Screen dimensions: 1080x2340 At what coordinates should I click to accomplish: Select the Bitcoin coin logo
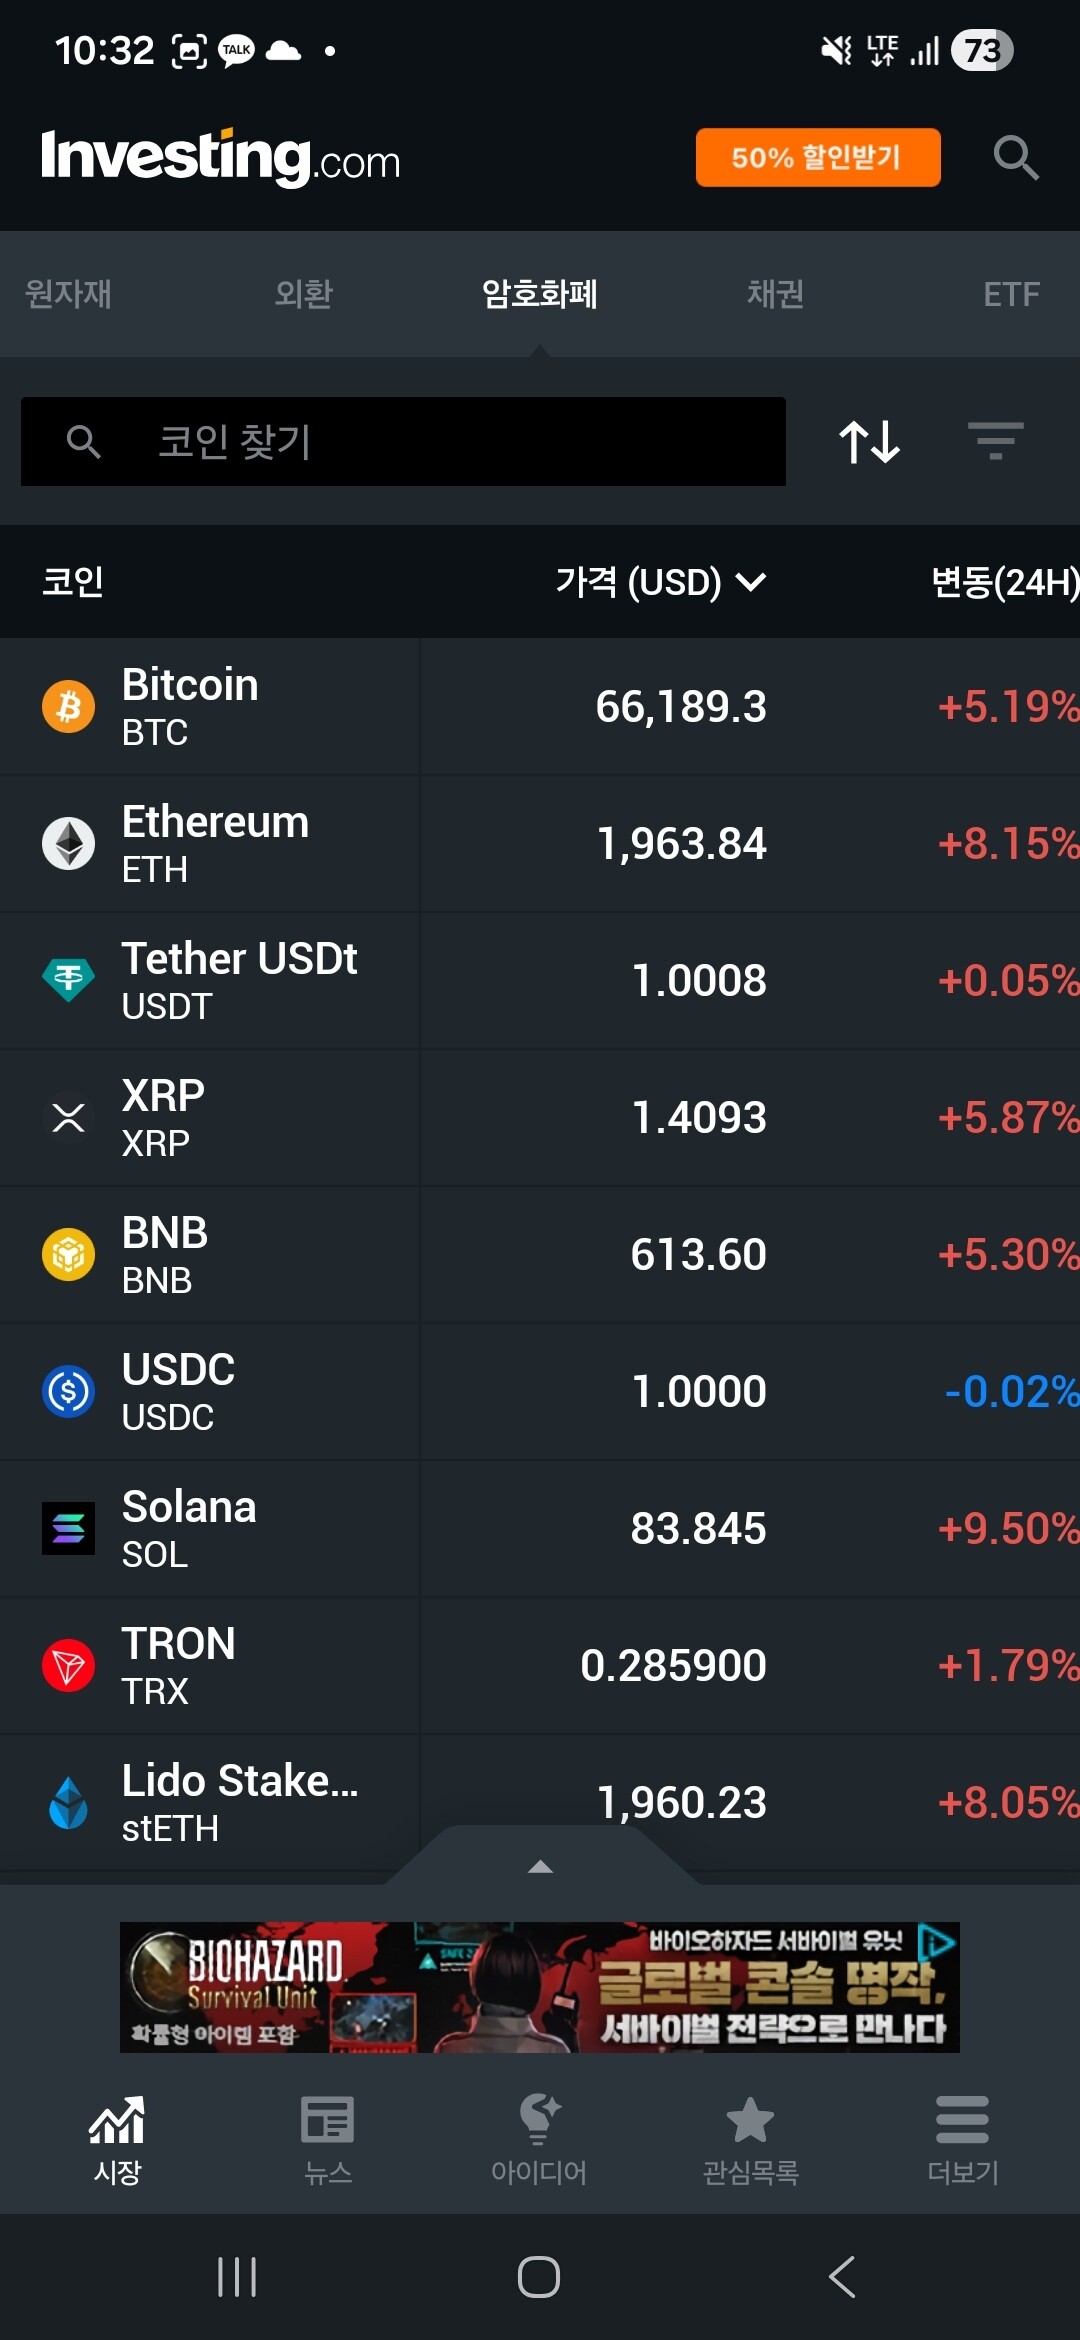pos(68,706)
